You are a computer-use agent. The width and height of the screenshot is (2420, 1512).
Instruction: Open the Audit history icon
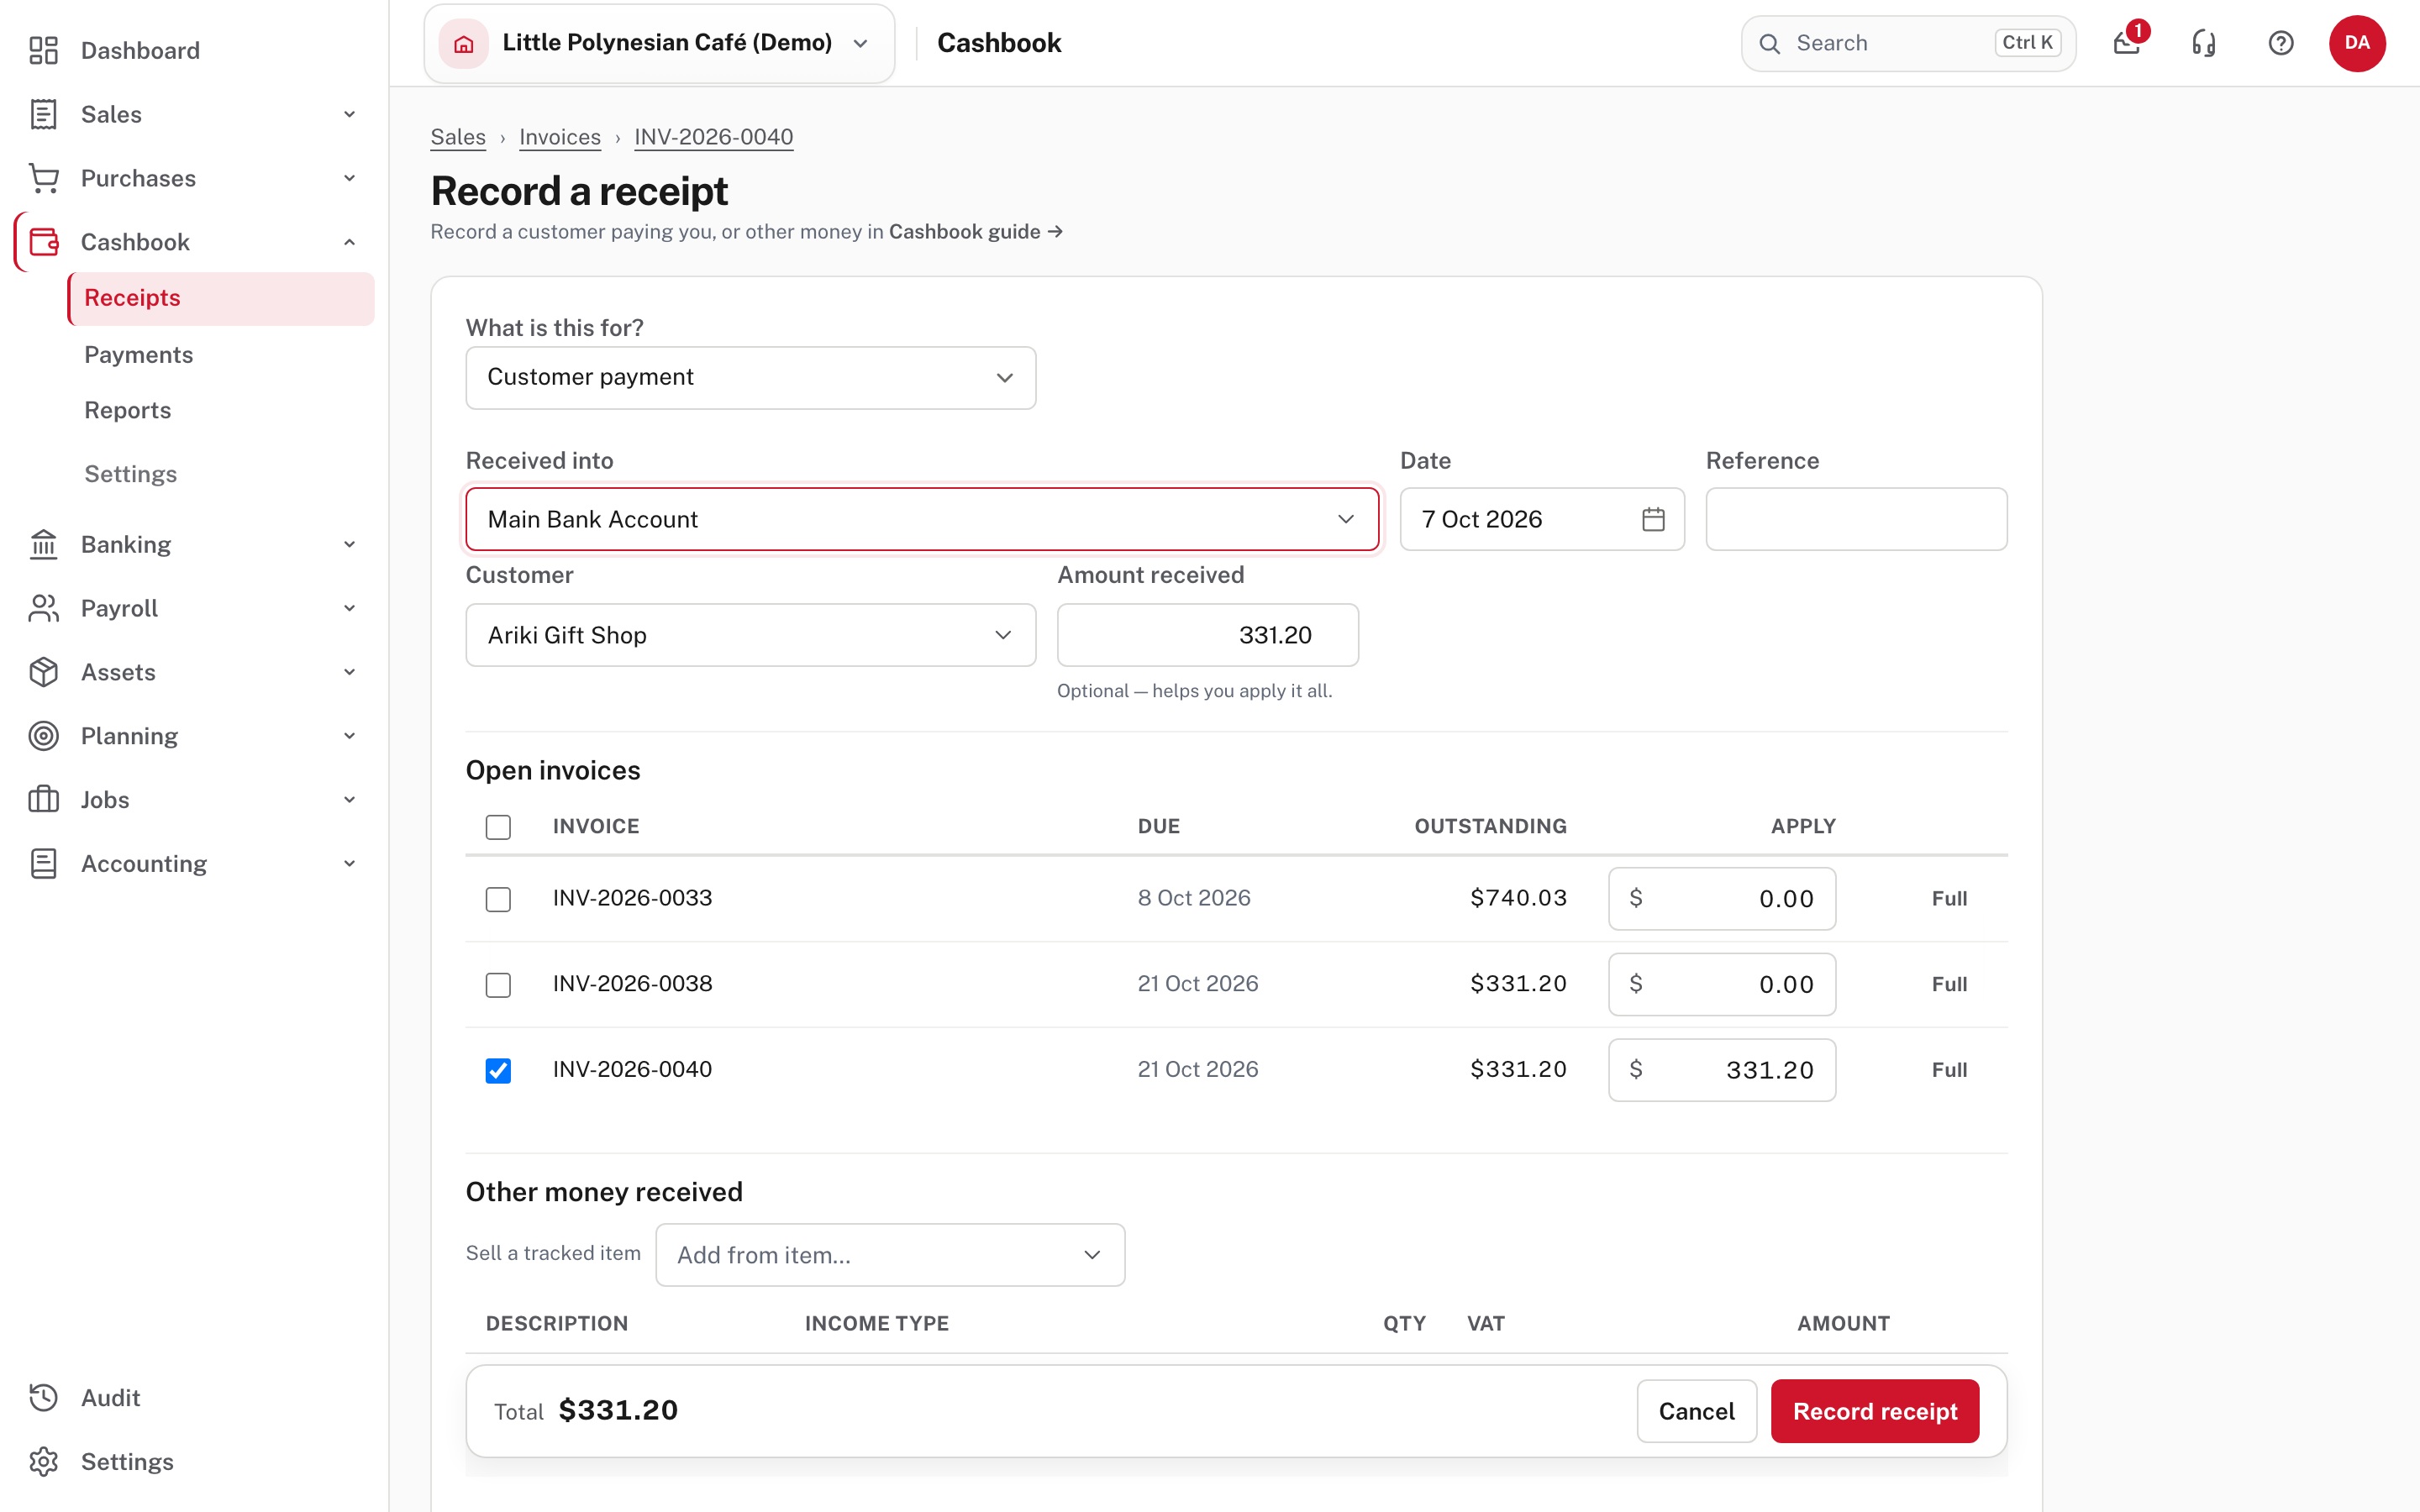click(43, 1398)
